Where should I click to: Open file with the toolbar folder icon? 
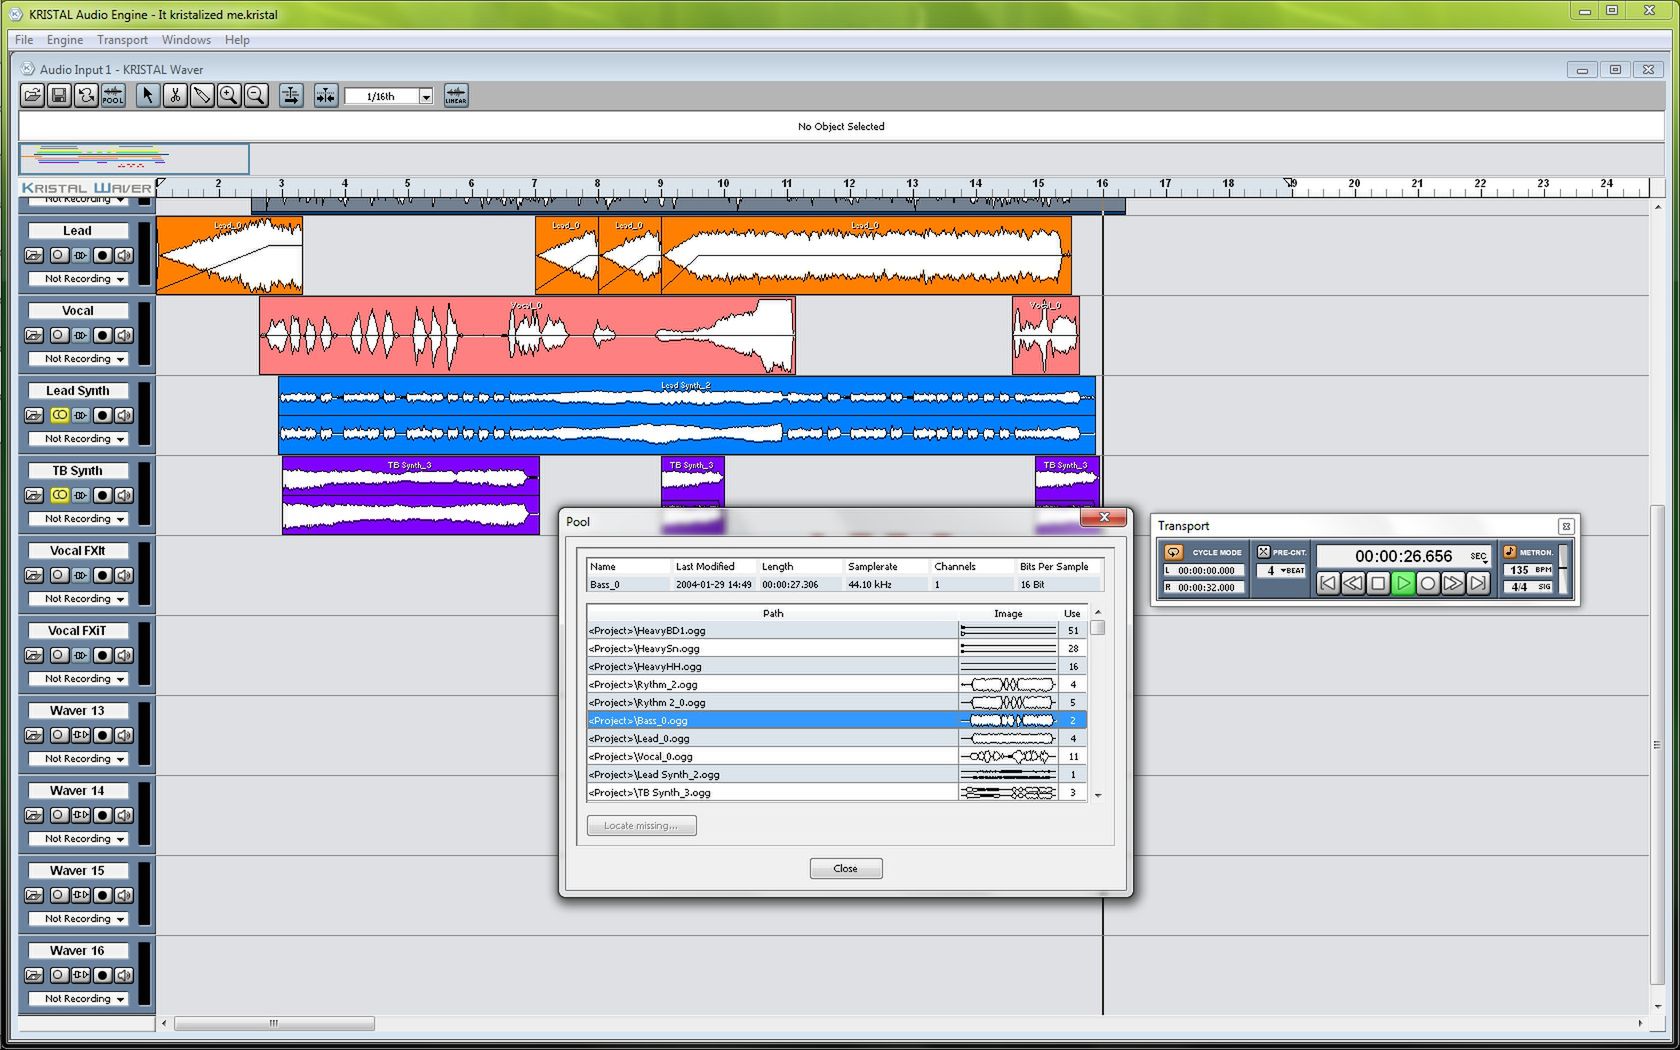tap(32, 96)
